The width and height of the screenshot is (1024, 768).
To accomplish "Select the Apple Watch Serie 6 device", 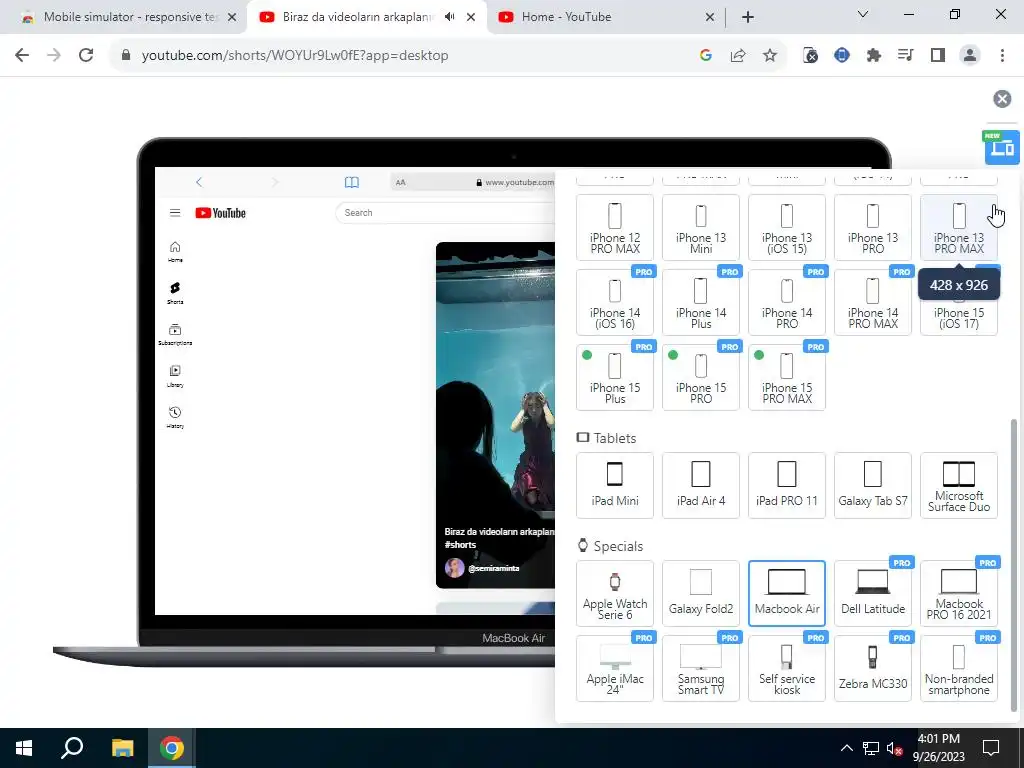I will pos(615,593).
